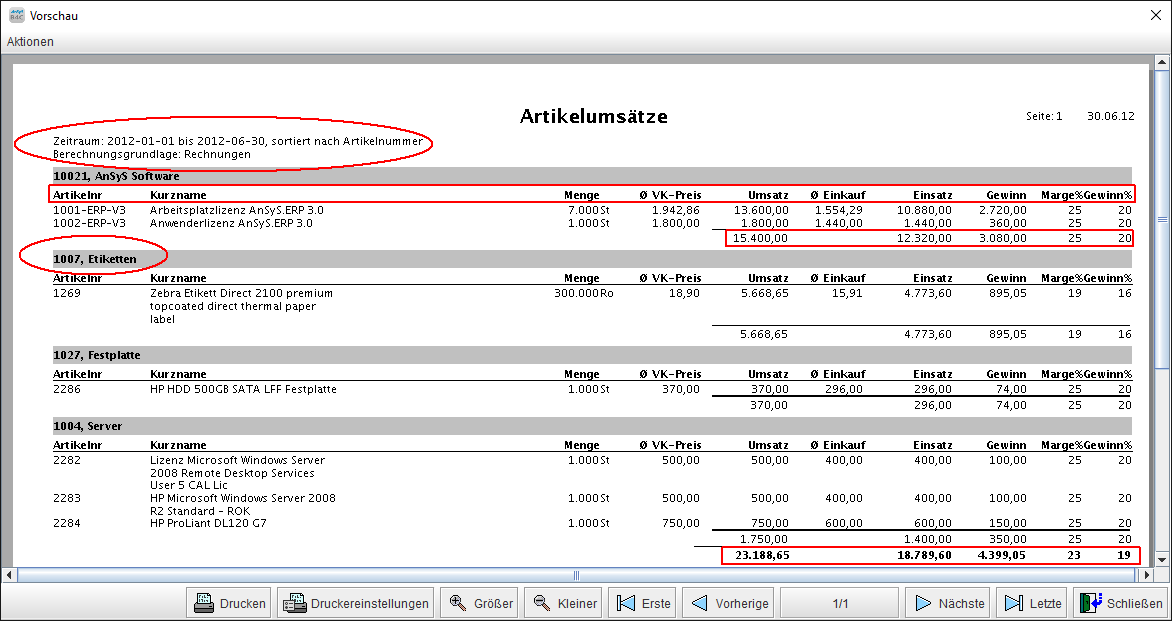Click the vertical scrollbar down arrow
The height and width of the screenshot is (621, 1172).
(1163, 559)
